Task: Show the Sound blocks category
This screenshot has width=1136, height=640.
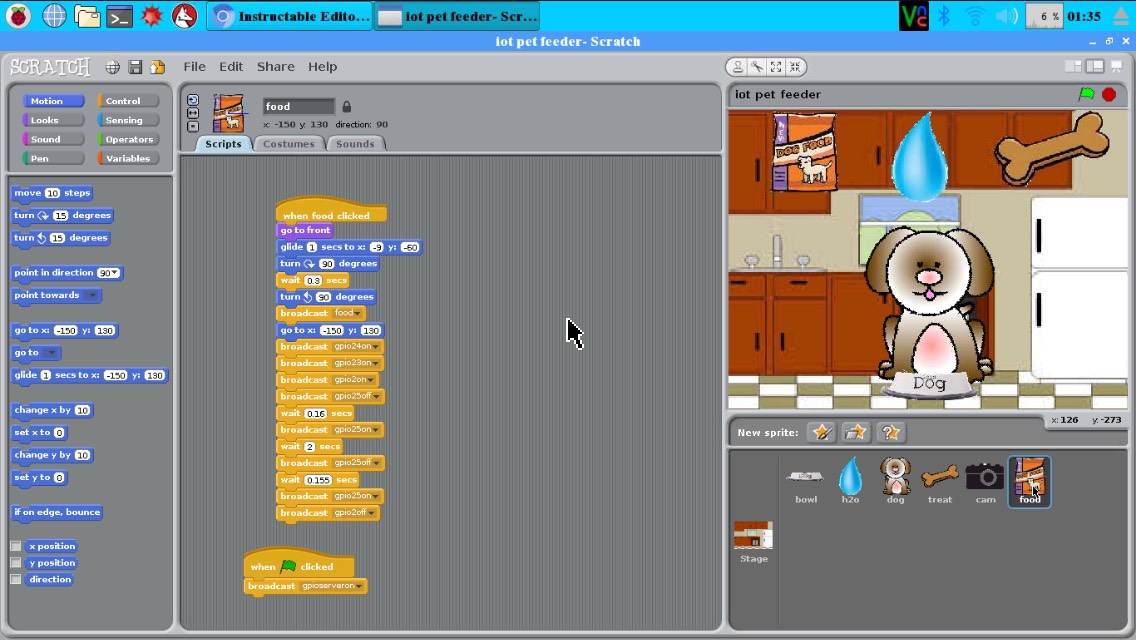Action: pos(52,139)
